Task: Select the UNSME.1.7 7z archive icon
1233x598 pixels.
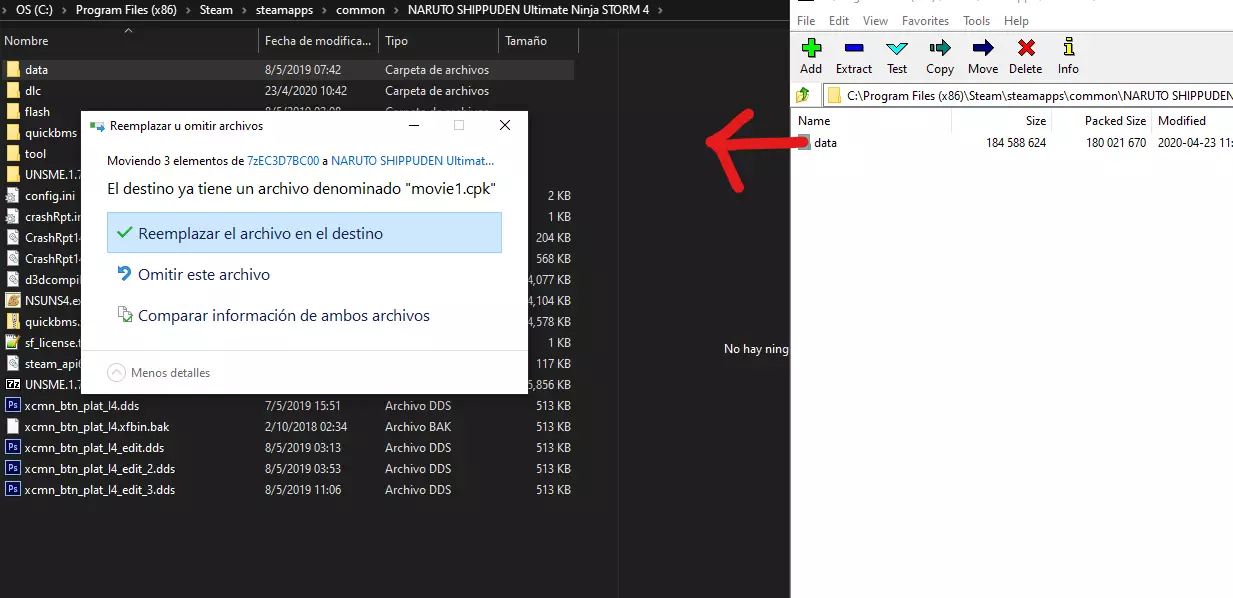Action: click(x=13, y=384)
